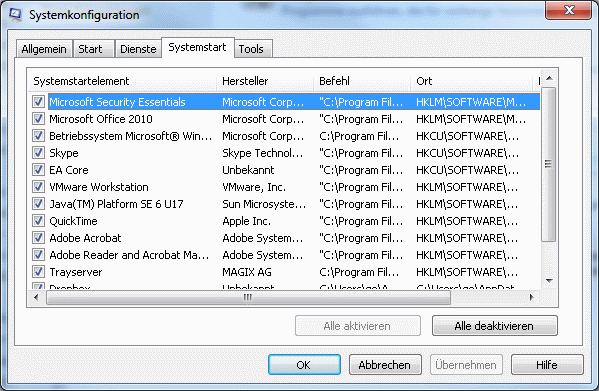Select the QuickTime entry name
The width and height of the screenshot is (599, 391).
[73, 221]
